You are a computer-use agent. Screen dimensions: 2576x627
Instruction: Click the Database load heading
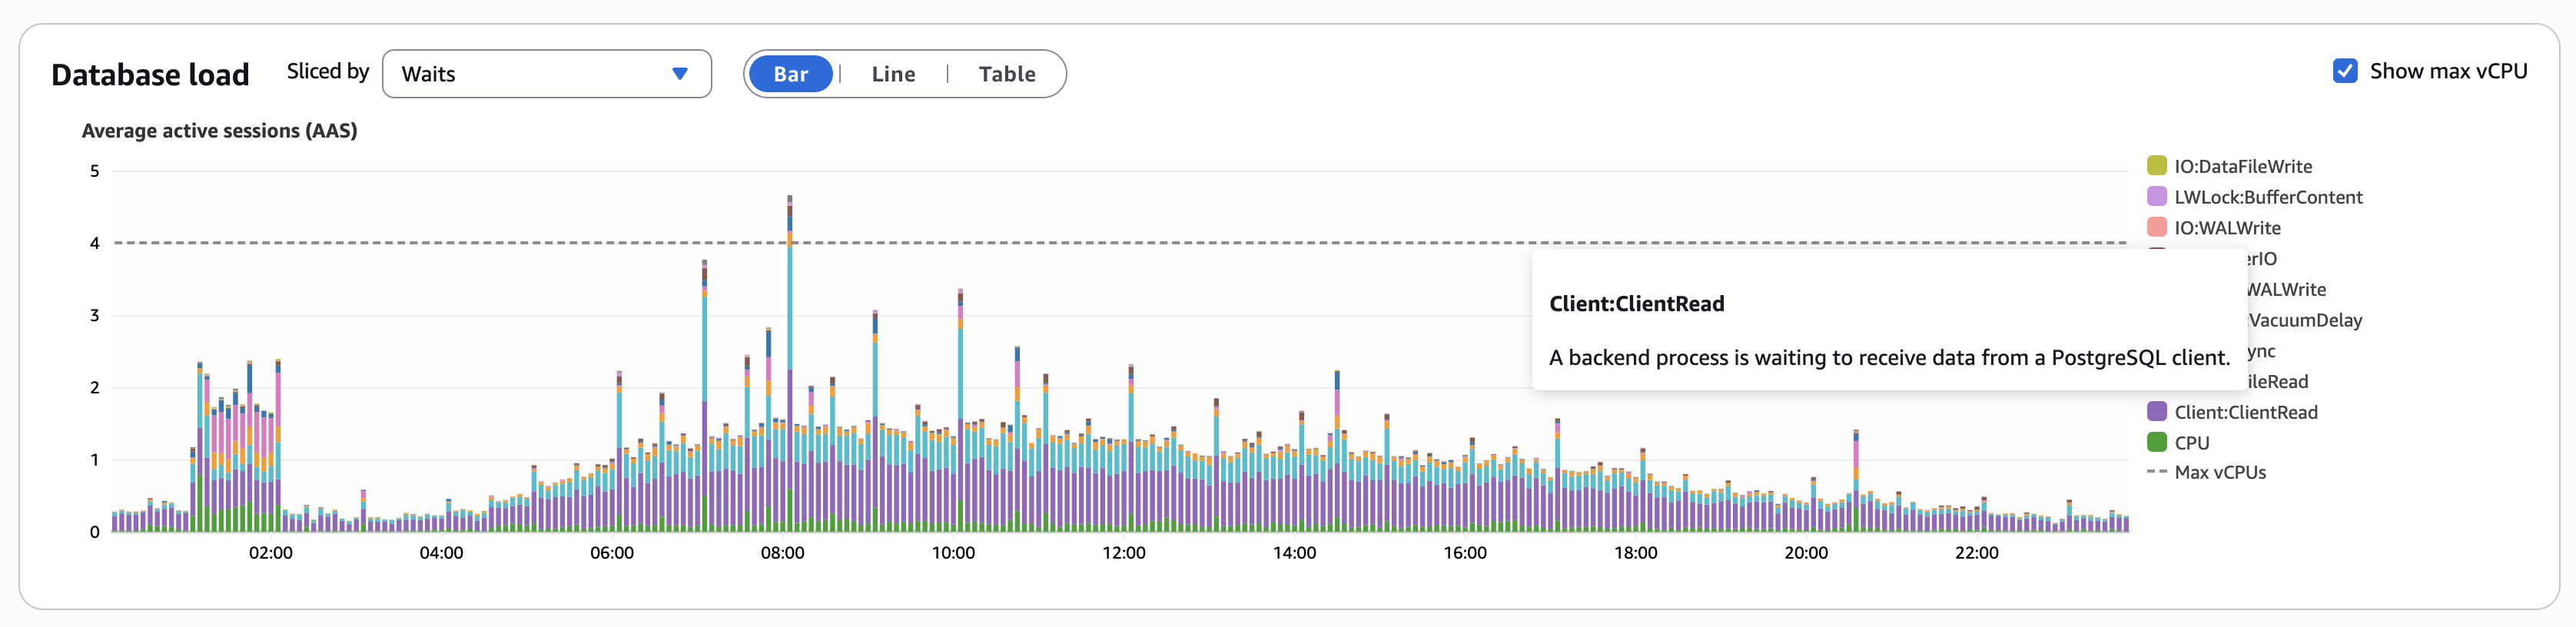pos(150,75)
